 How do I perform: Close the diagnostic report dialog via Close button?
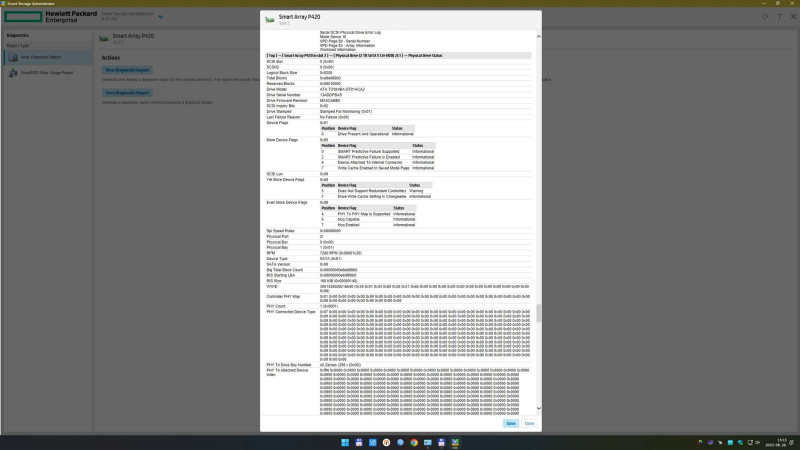coord(529,423)
